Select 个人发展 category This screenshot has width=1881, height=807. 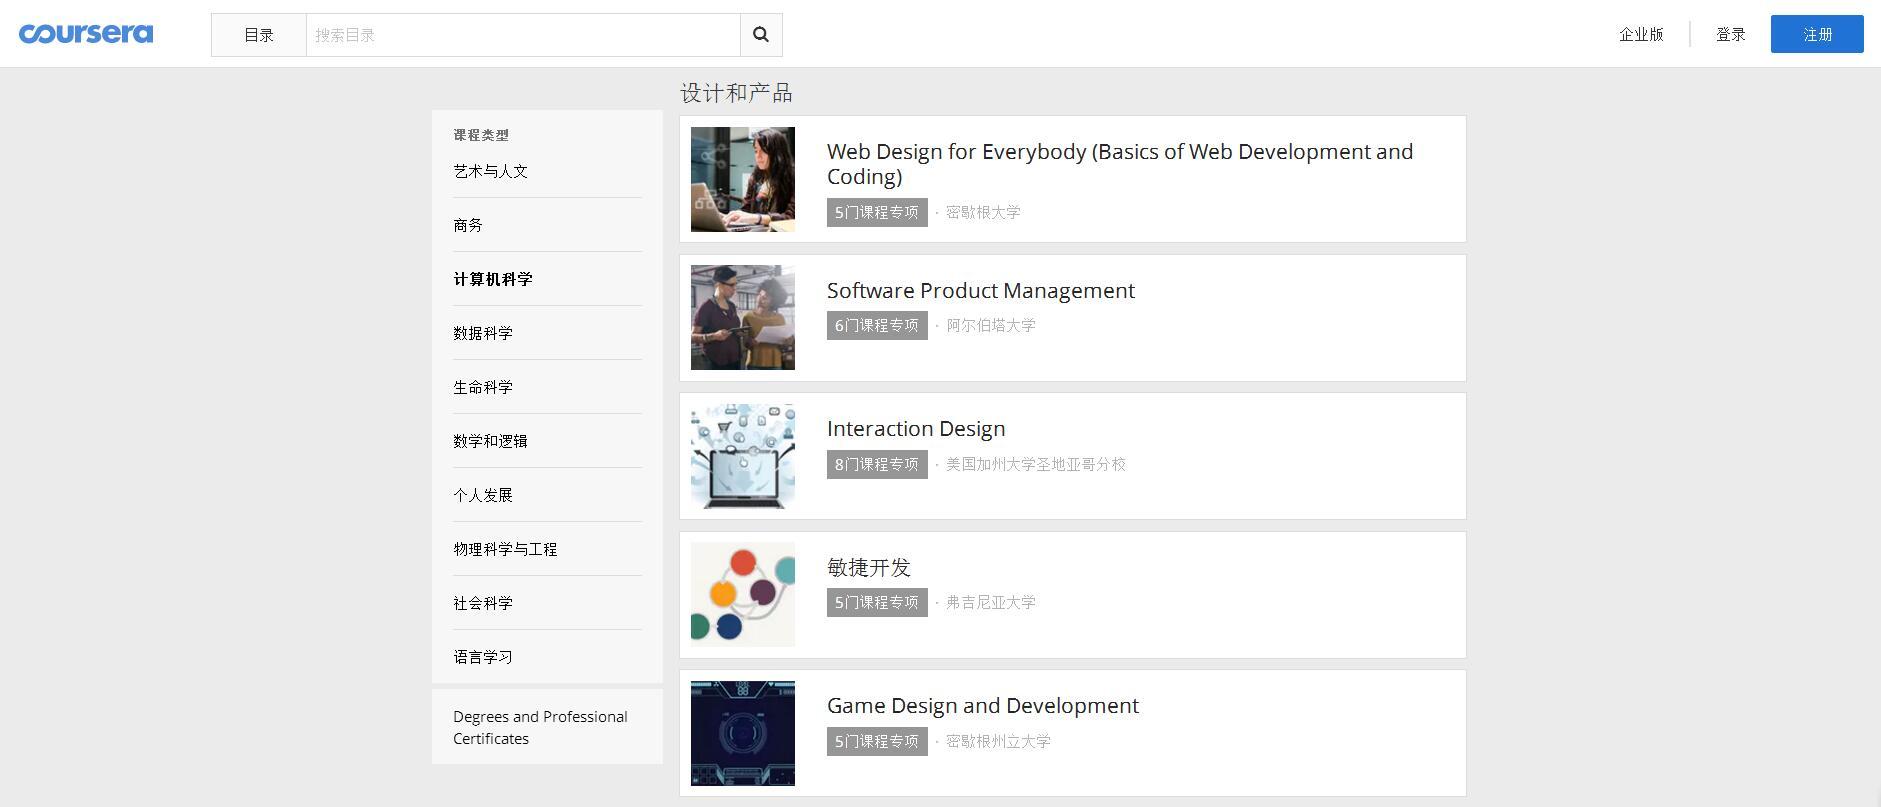[x=483, y=495]
